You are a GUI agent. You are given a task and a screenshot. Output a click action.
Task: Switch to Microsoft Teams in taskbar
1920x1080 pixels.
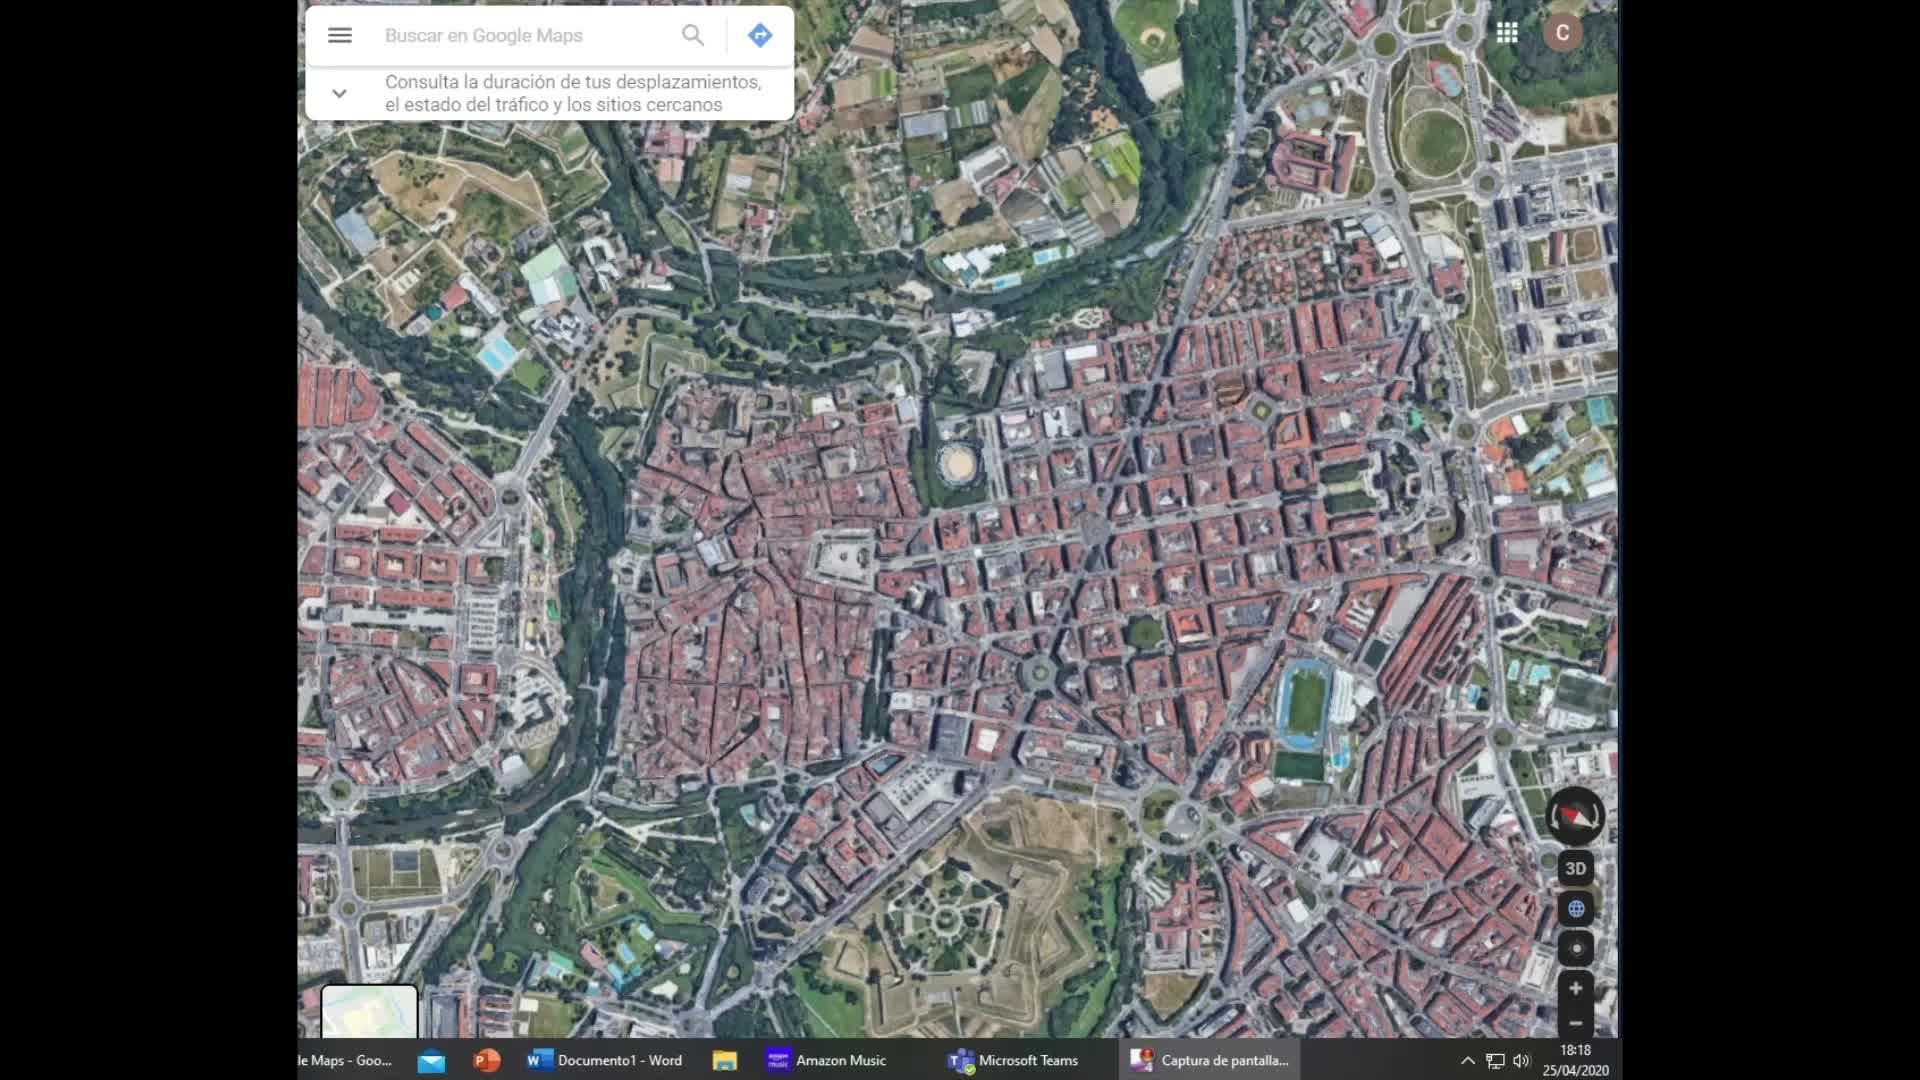1014,1060
